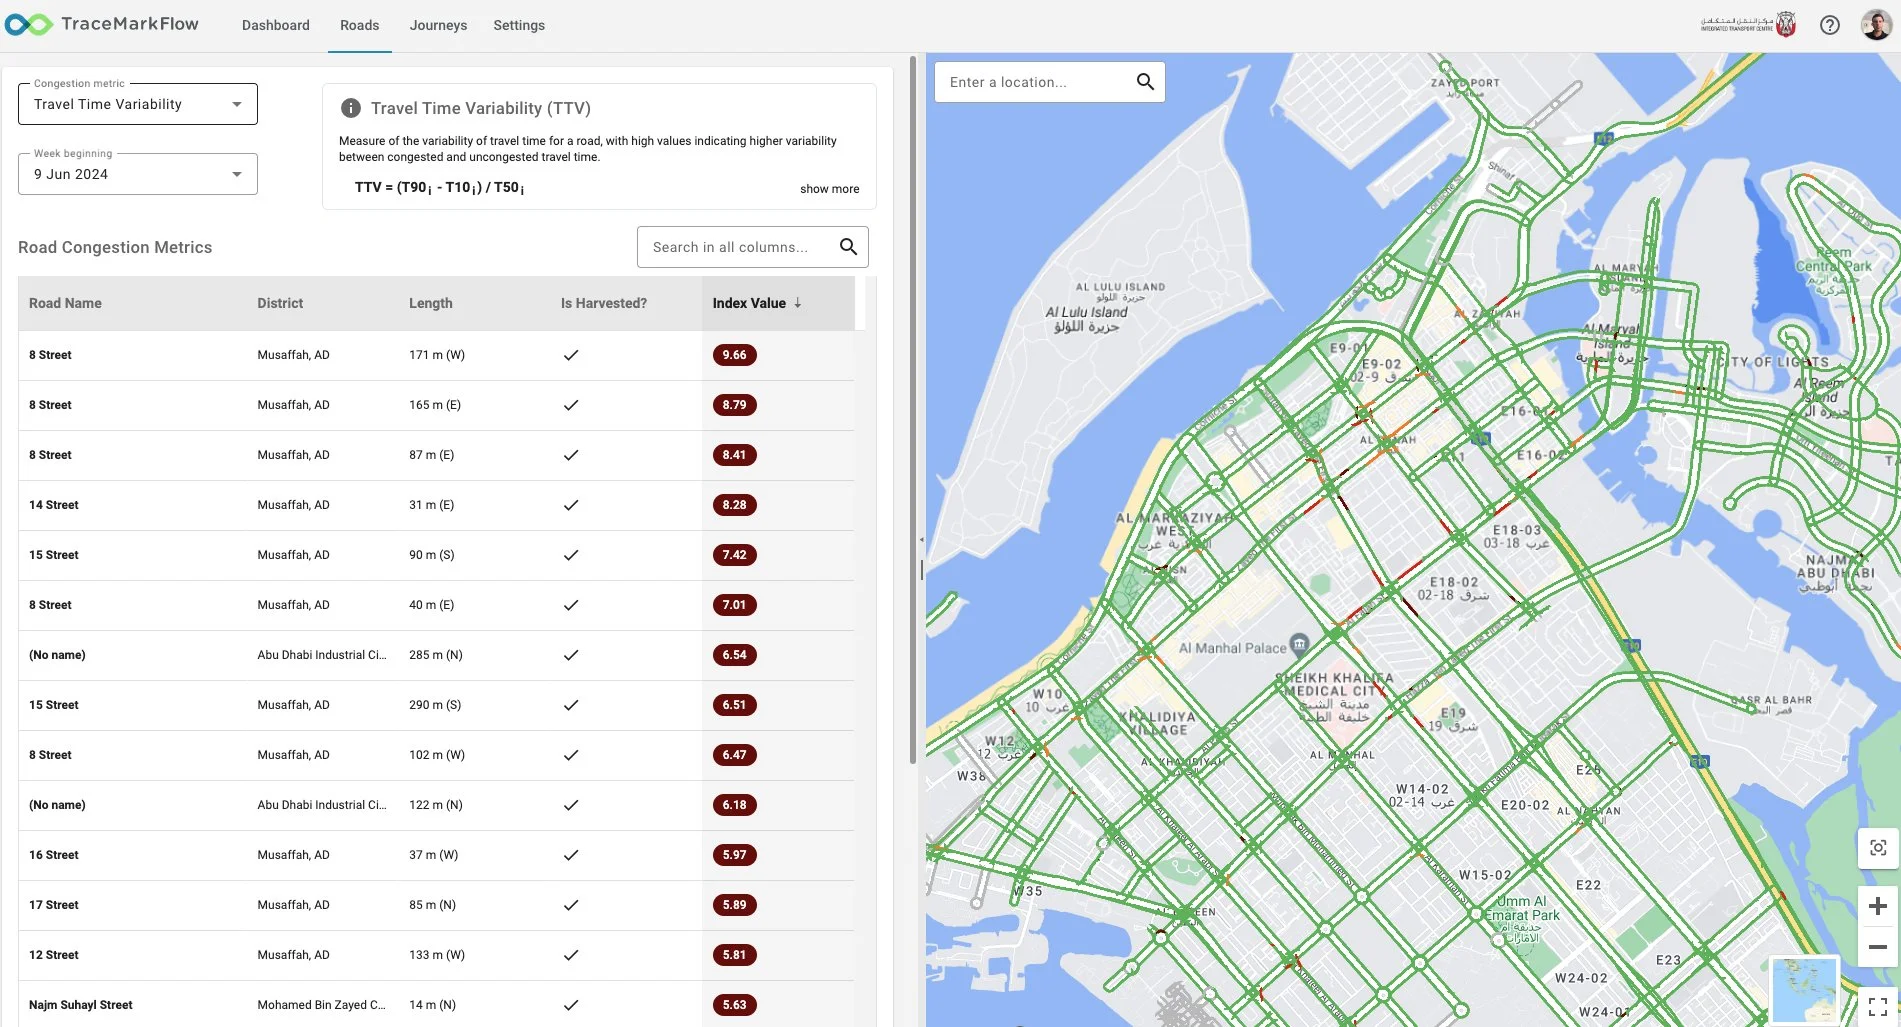1901x1027 pixels.
Task: Click the map screenshot capture icon
Action: (1877, 847)
